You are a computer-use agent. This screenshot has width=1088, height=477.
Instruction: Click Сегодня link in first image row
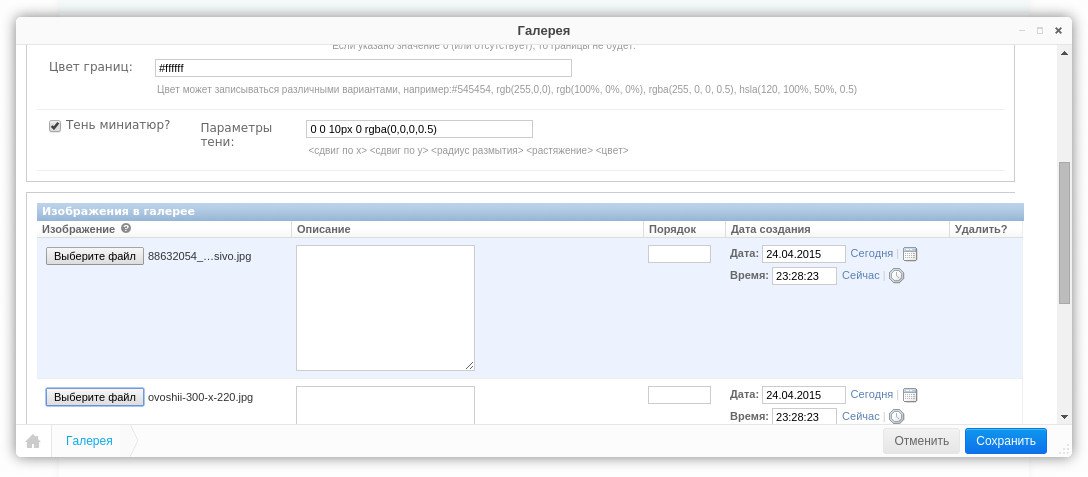[x=871, y=254]
